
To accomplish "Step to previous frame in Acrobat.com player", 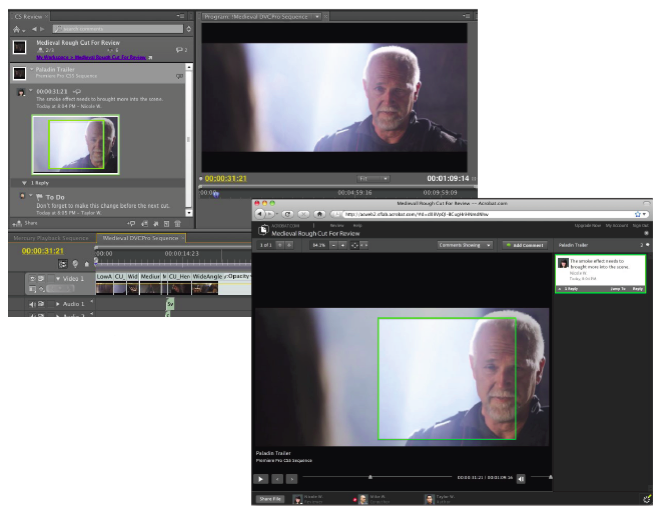I will click(277, 479).
